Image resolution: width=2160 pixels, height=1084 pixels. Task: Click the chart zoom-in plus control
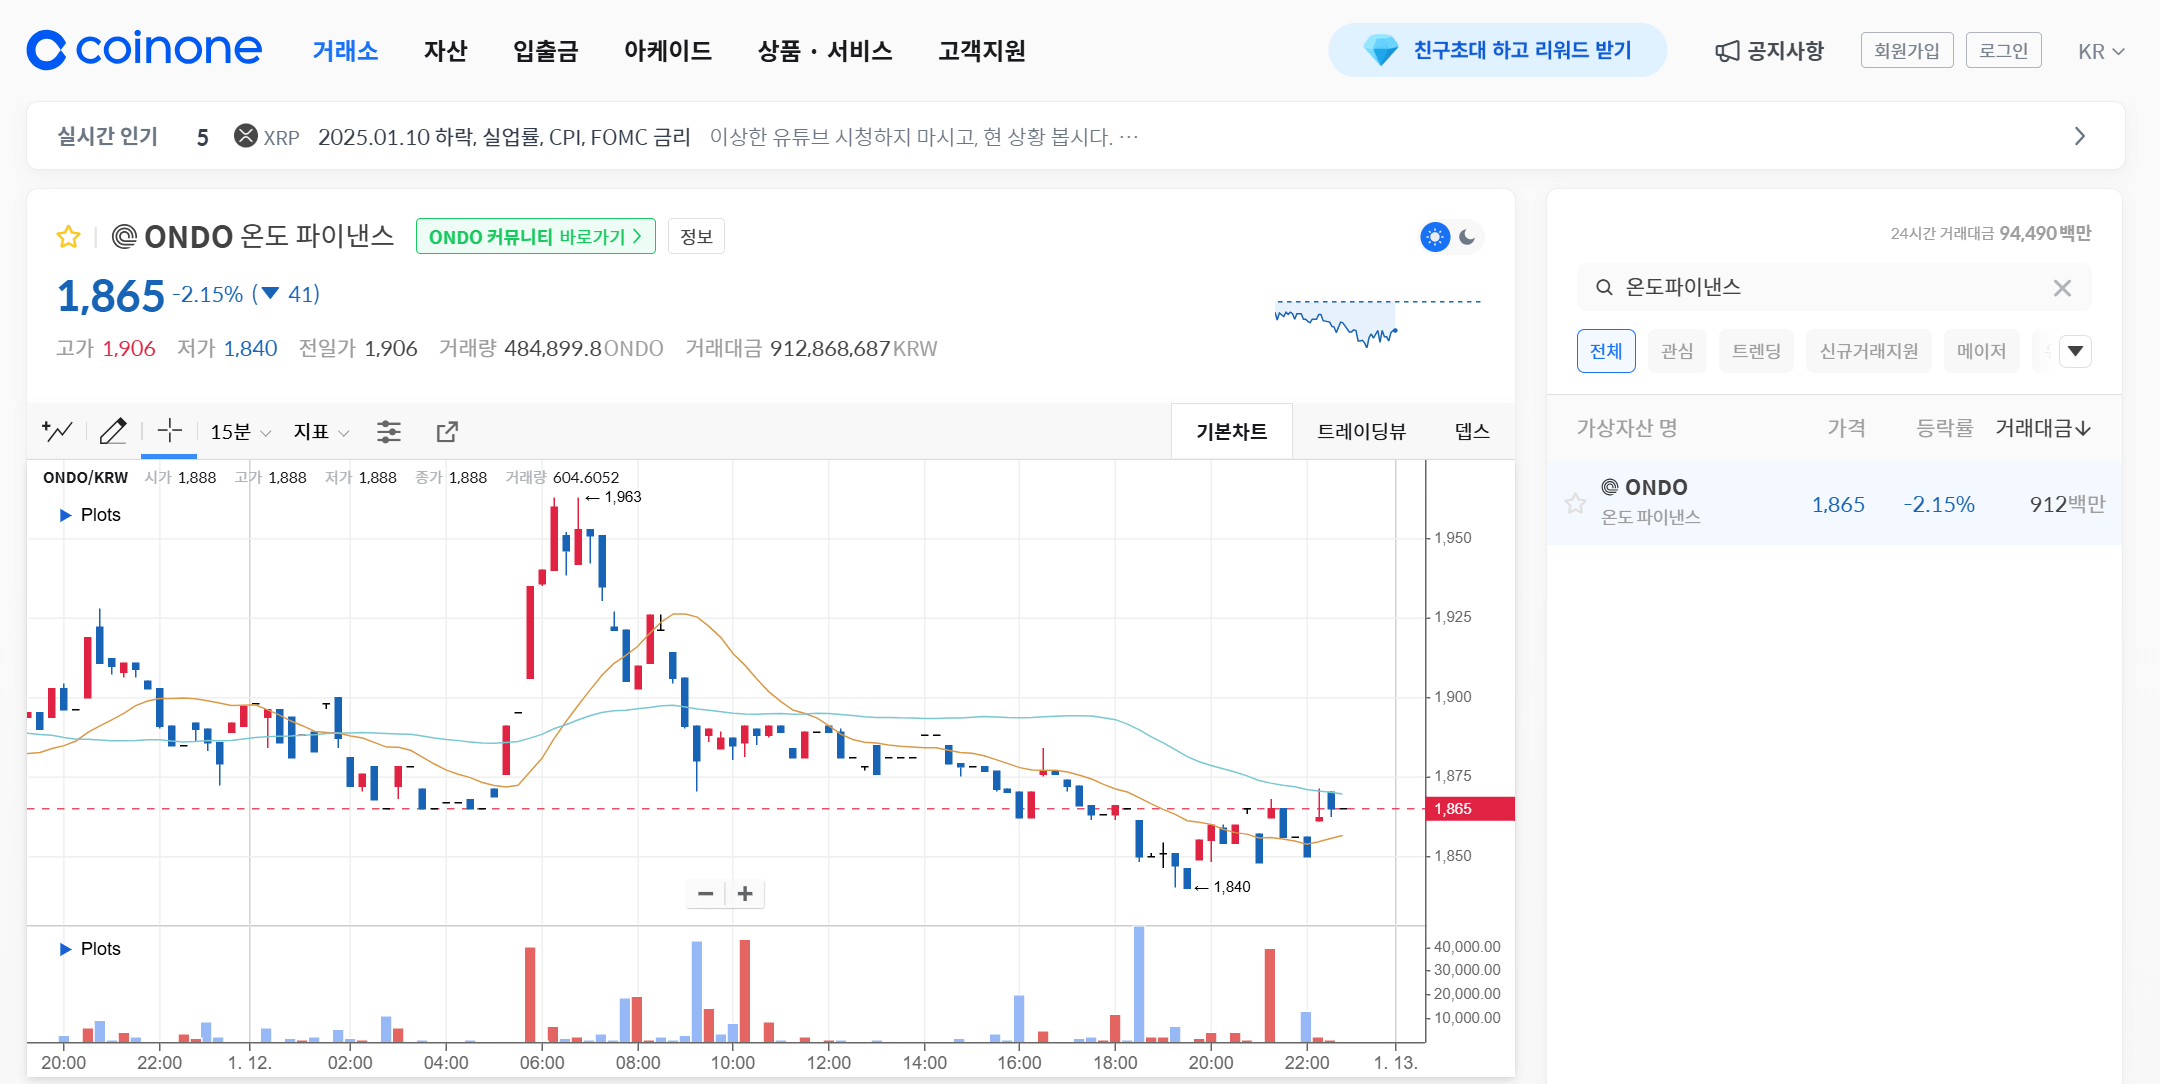(744, 893)
